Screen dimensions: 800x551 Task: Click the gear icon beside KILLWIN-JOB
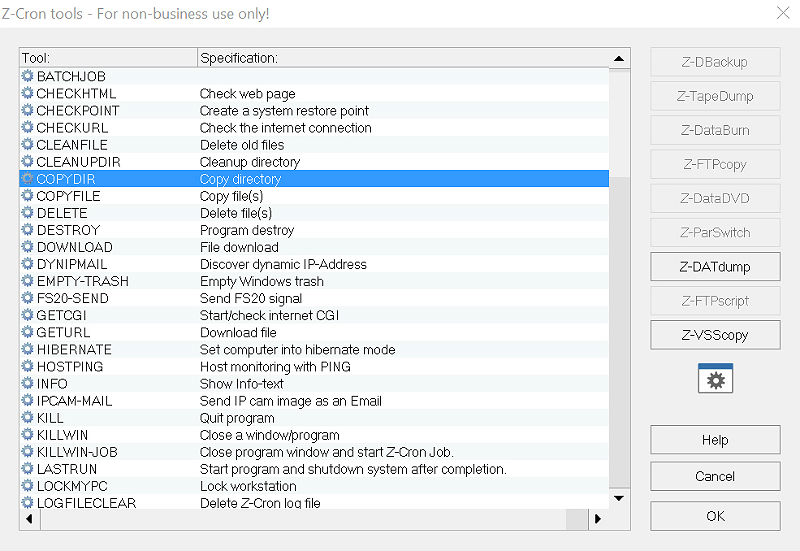[x=28, y=452]
